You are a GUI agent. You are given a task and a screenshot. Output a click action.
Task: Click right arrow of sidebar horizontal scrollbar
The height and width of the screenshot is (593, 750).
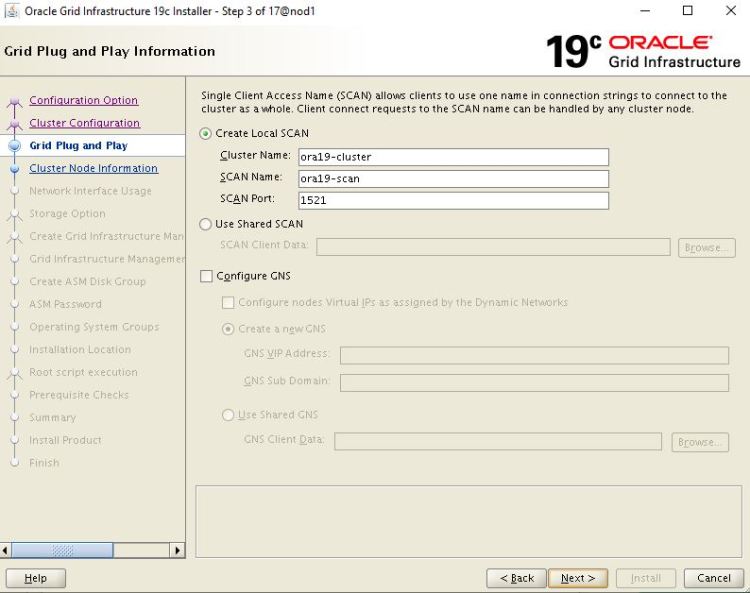click(178, 550)
